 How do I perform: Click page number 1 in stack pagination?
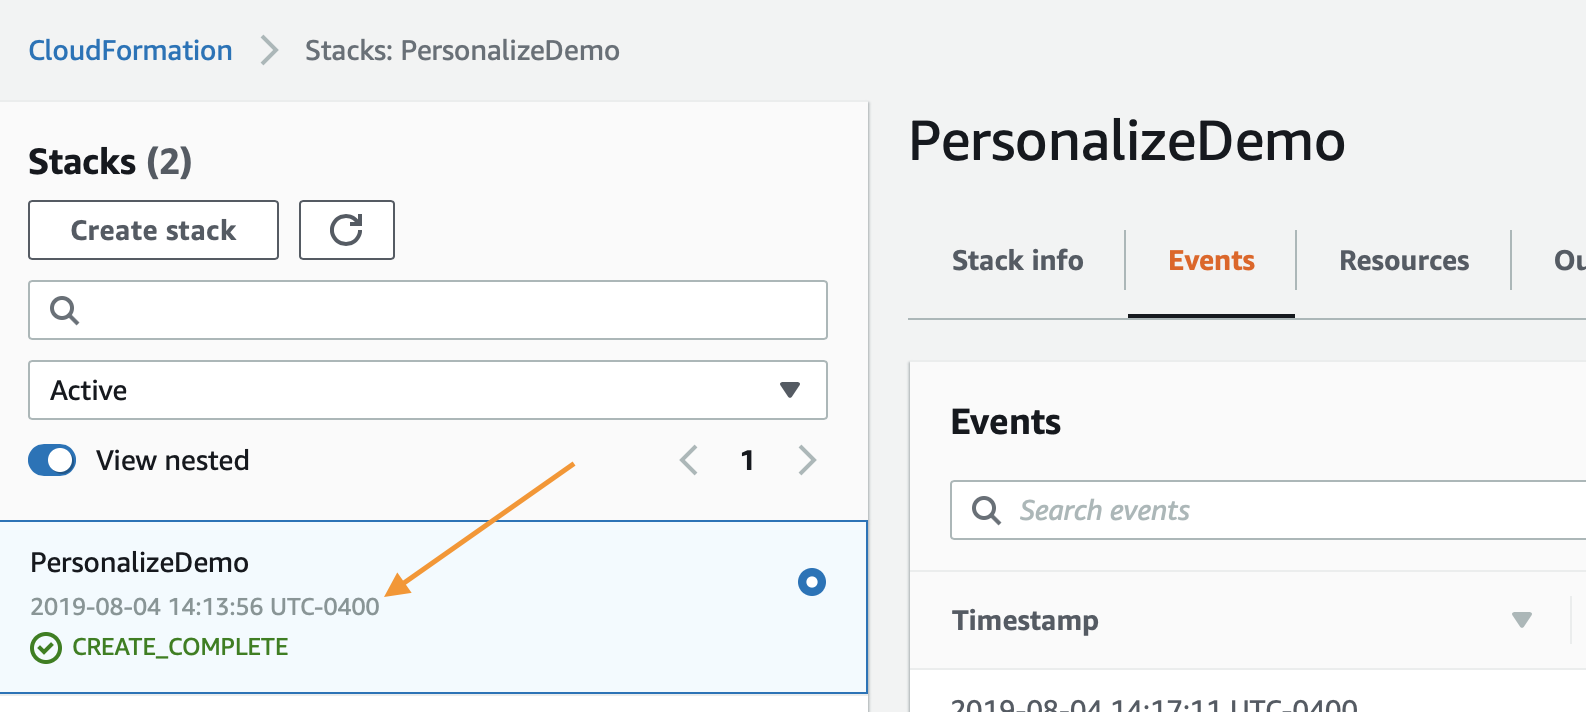tap(747, 460)
